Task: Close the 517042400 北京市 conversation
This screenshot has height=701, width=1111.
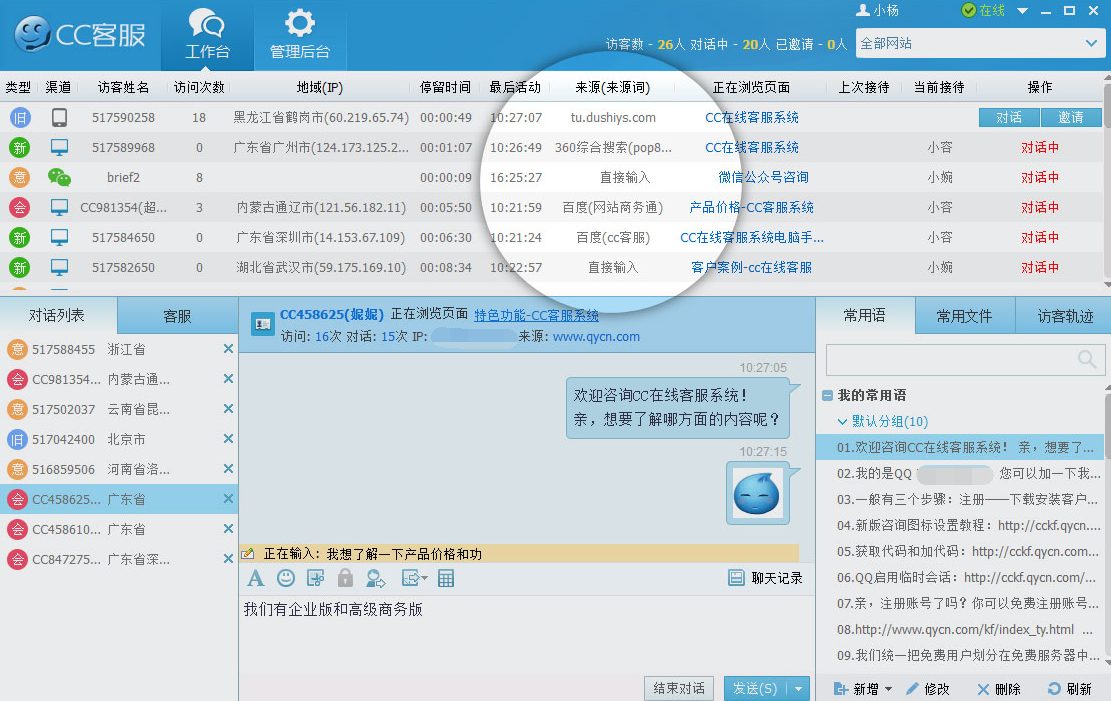Action: (x=228, y=439)
